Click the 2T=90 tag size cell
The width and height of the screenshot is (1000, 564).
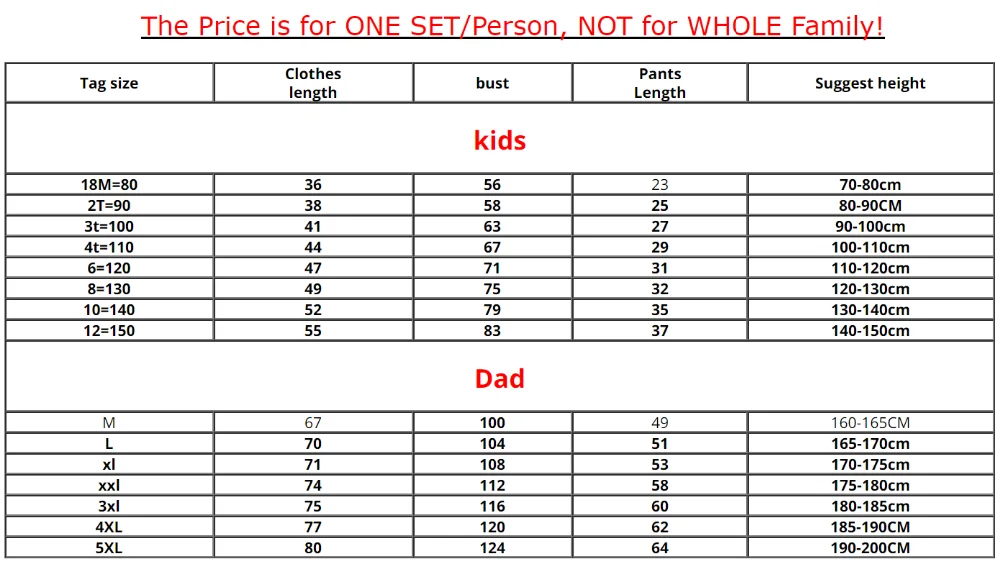[x=109, y=205]
